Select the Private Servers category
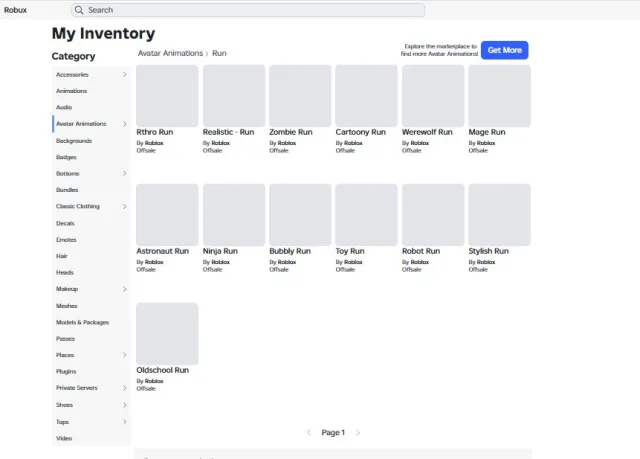Image resolution: width=640 pixels, height=459 pixels. pyautogui.click(x=77, y=388)
